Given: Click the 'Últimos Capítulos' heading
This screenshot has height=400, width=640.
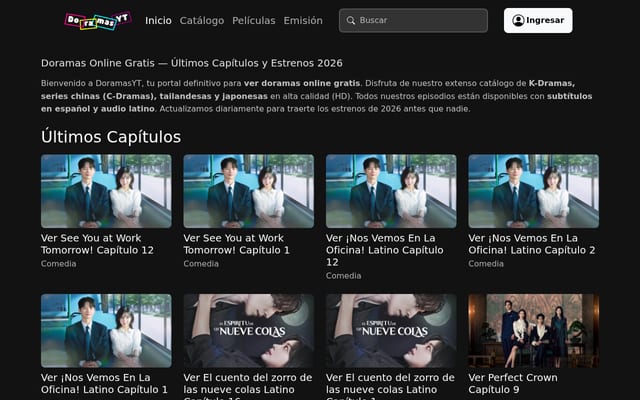Looking at the screenshot, I should point(111,137).
